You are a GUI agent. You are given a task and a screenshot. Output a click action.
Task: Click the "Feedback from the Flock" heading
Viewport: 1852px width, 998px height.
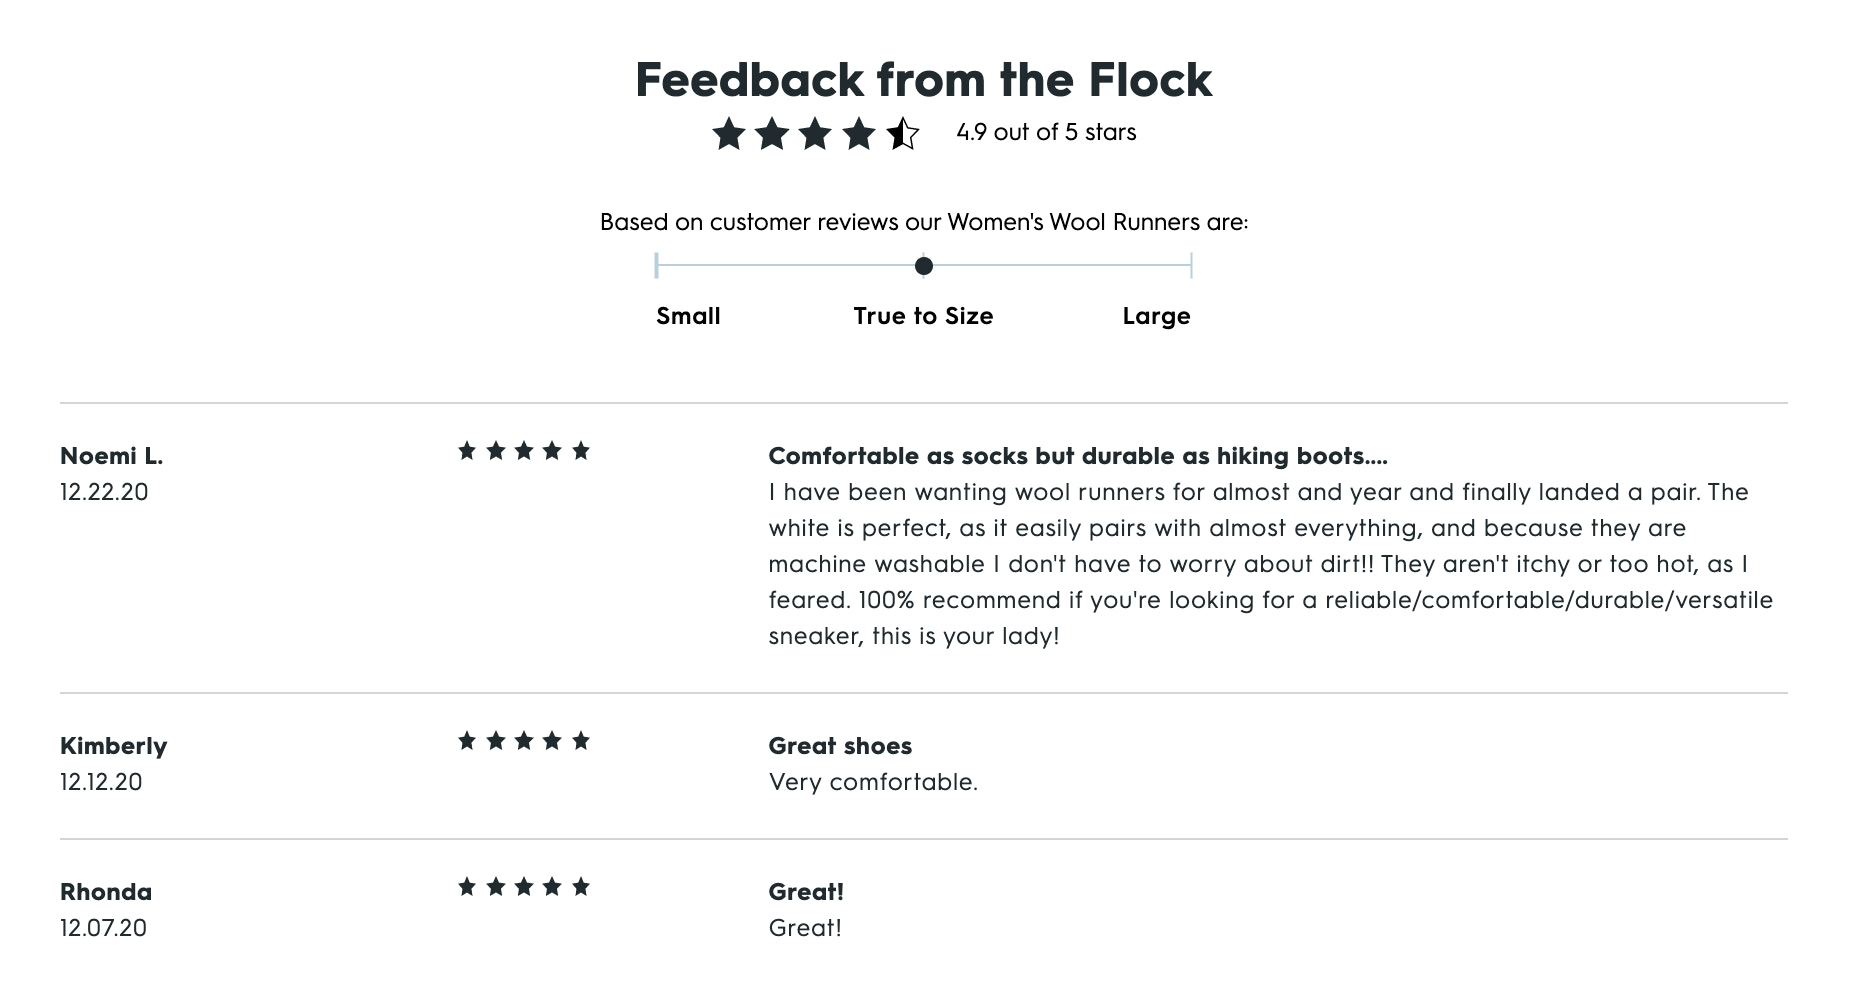point(924,79)
